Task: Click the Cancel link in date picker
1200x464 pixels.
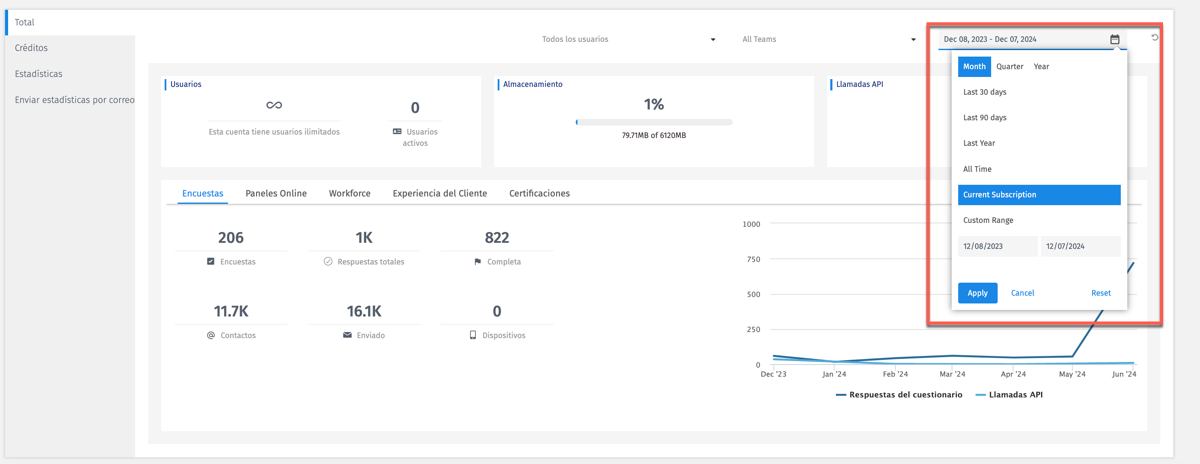Action: [1022, 293]
